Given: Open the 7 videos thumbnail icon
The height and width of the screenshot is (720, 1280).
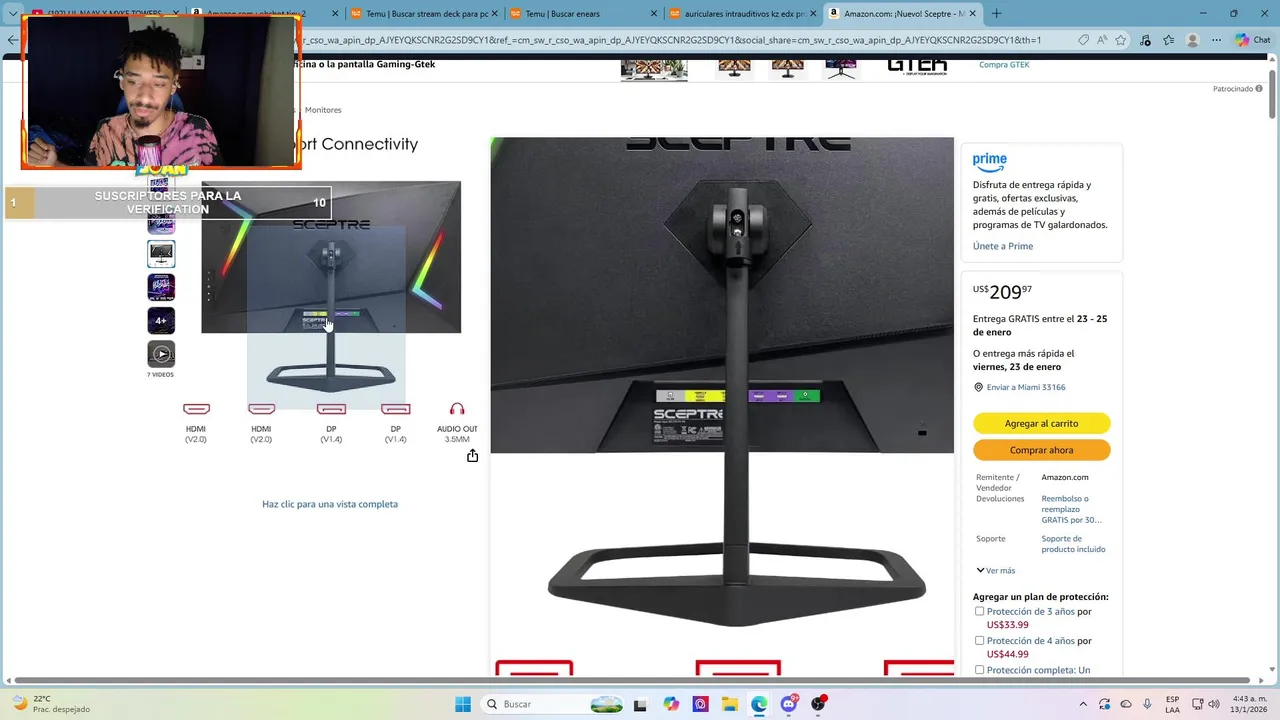Looking at the screenshot, I should pyautogui.click(x=161, y=354).
